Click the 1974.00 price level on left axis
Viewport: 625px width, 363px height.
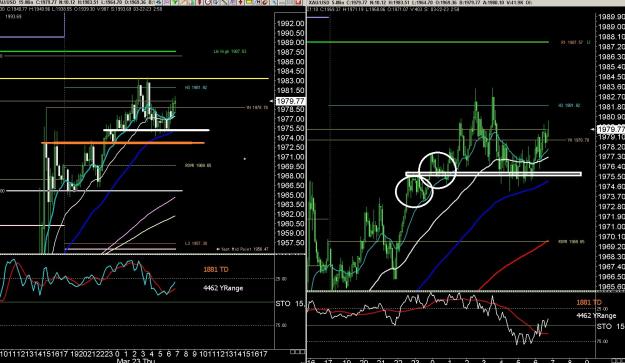tap(291, 138)
